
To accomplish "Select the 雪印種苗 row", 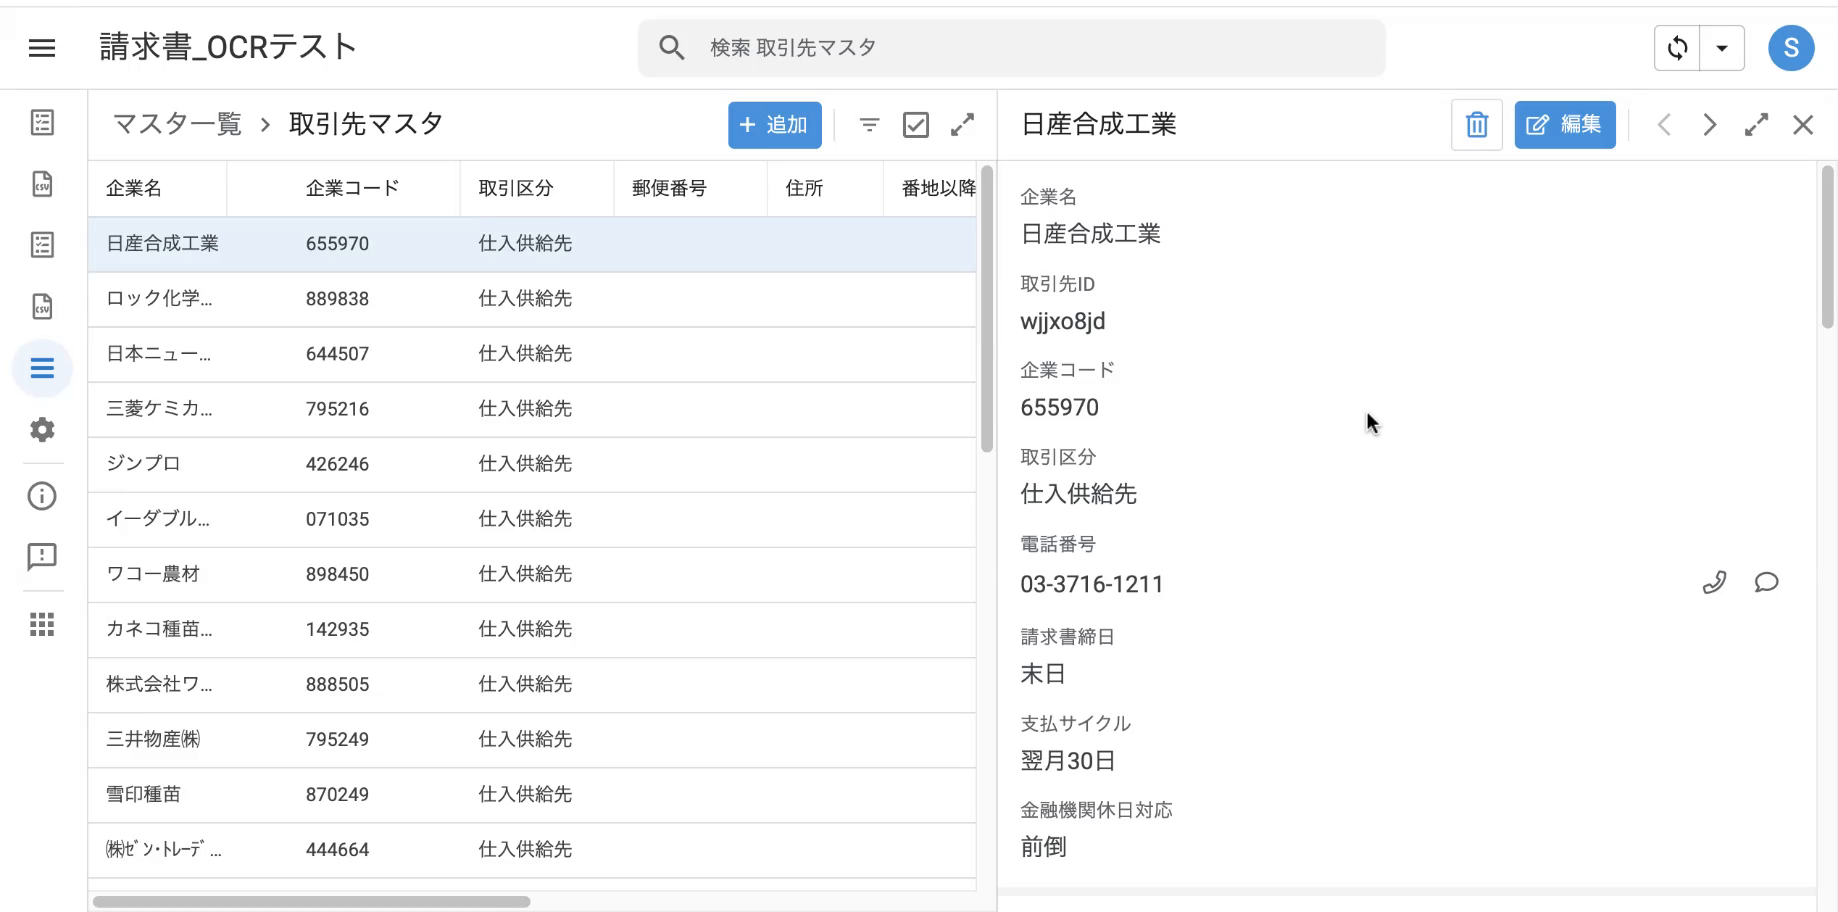I will pyautogui.click(x=532, y=794).
